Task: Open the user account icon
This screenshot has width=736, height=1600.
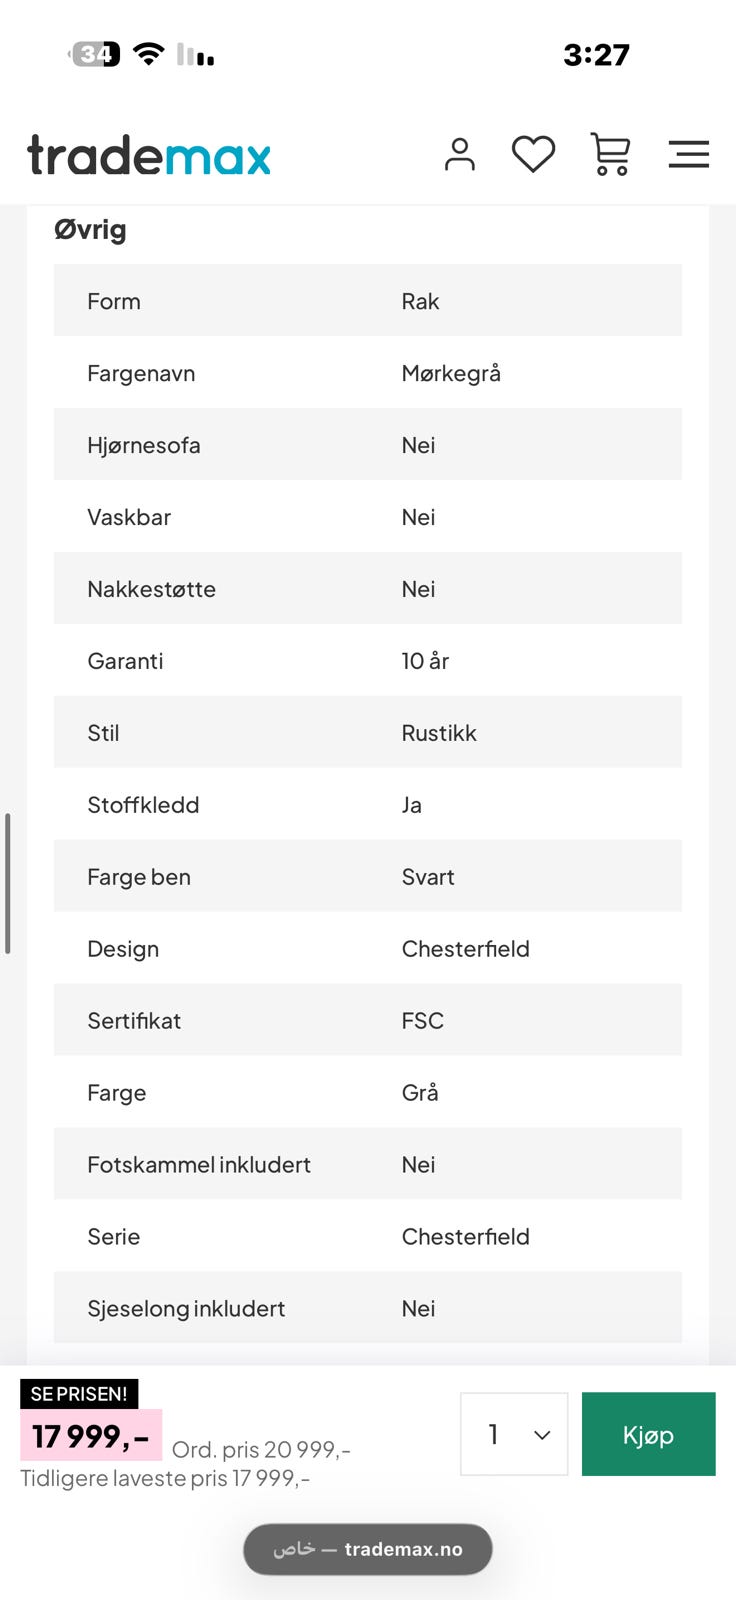Action: point(460,155)
